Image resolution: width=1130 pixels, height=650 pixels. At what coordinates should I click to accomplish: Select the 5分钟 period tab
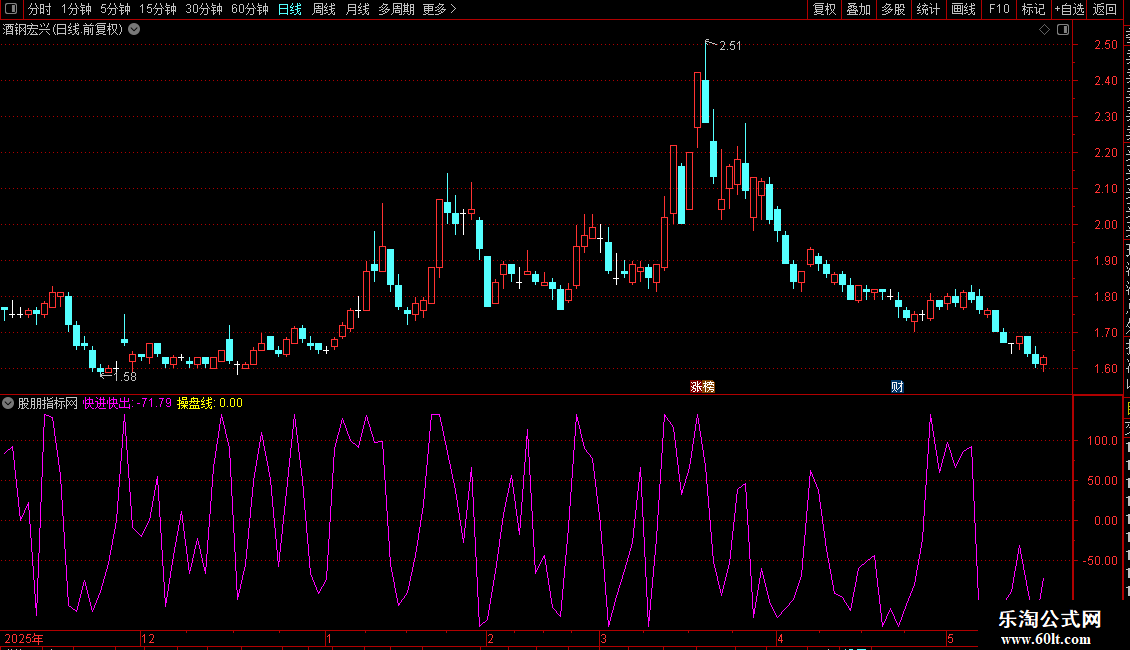(115, 9)
